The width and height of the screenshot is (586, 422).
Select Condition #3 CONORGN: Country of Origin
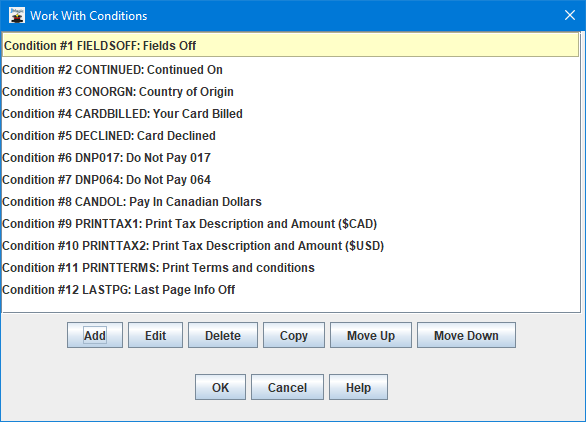click(x=290, y=92)
